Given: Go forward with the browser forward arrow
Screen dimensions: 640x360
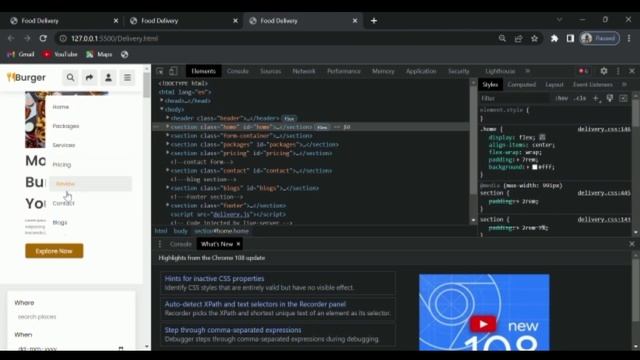Looking at the screenshot, I should [27, 38].
